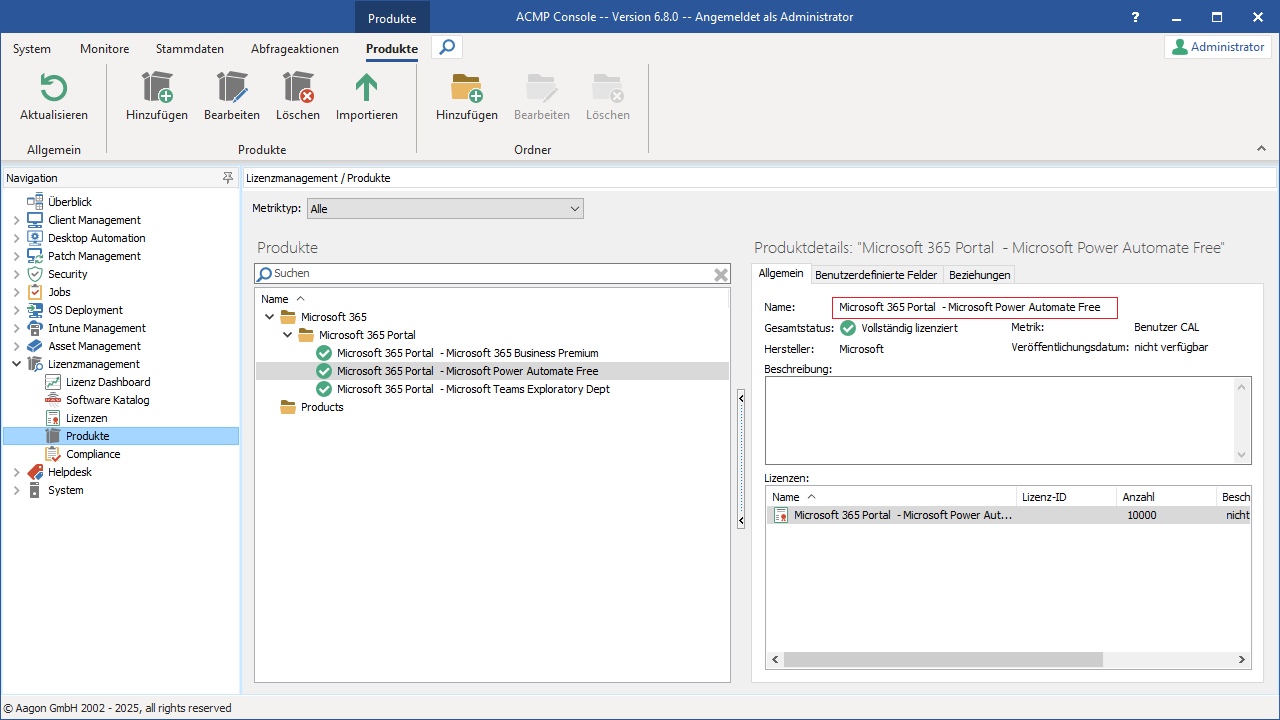Collapse the Microsoft 365 Portal folder

pyautogui.click(x=288, y=335)
